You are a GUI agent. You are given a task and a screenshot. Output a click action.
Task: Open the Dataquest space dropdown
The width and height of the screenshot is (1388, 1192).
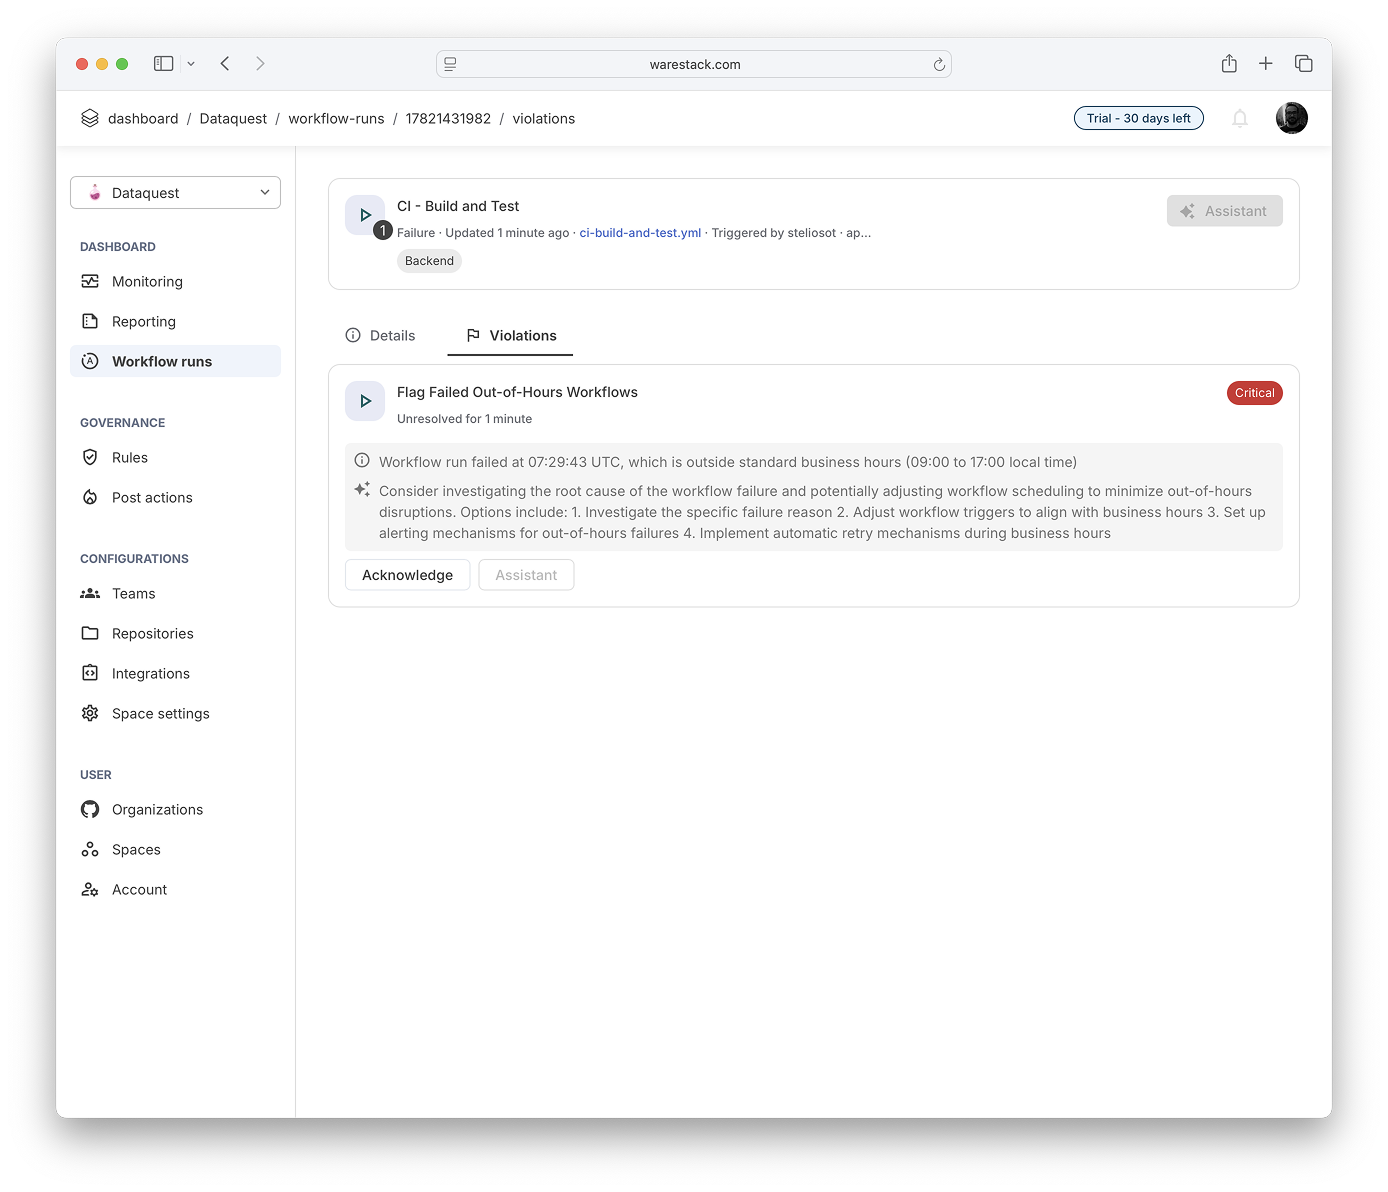point(175,193)
